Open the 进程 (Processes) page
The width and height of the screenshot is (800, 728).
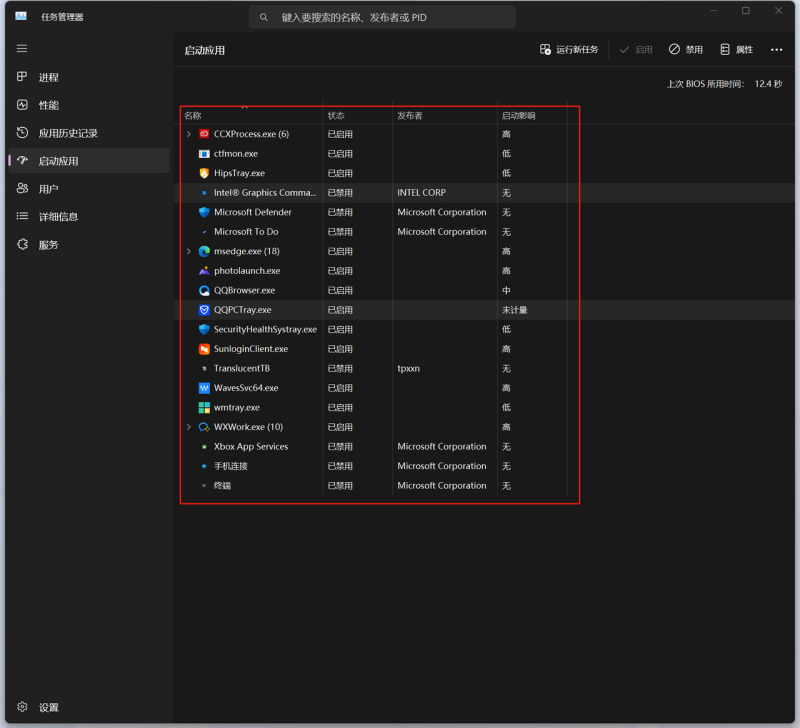tap(89, 77)
